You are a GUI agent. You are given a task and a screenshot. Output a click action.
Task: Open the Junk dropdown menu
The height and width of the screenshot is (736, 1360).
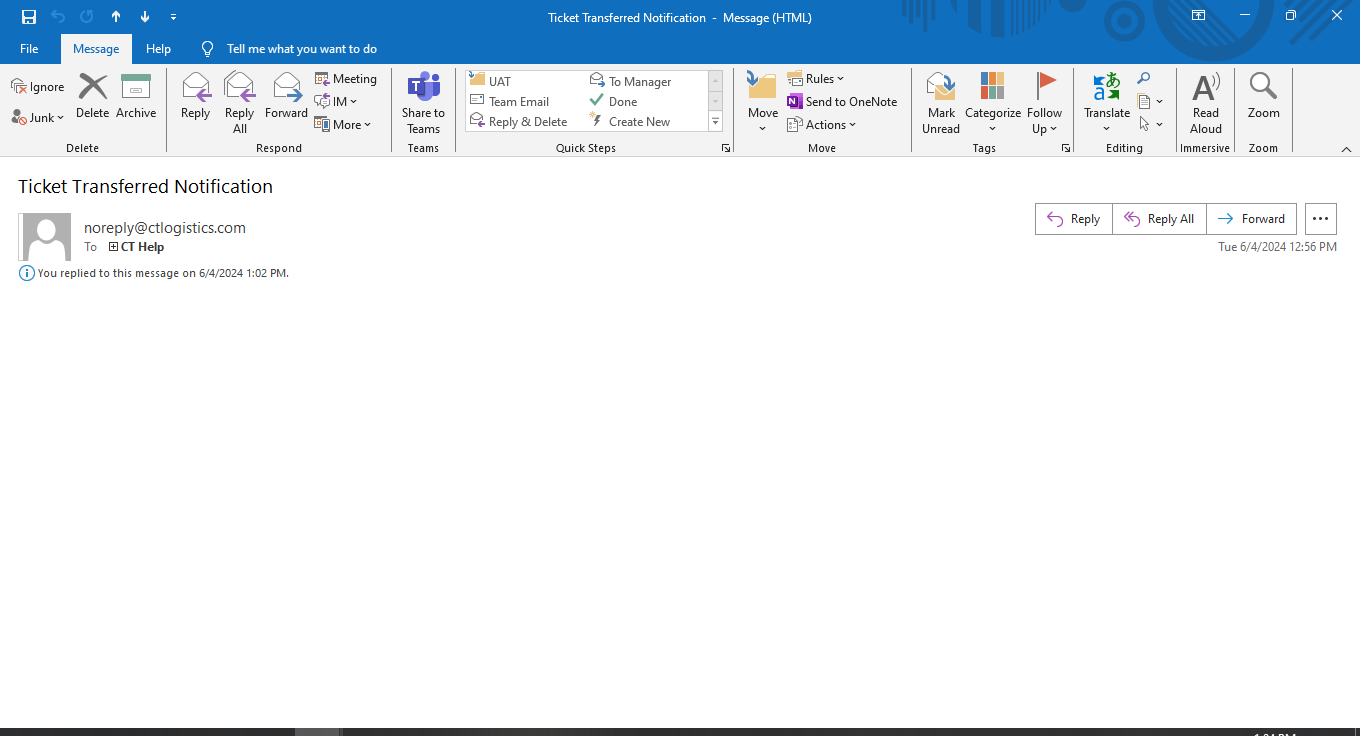[38, 118]
